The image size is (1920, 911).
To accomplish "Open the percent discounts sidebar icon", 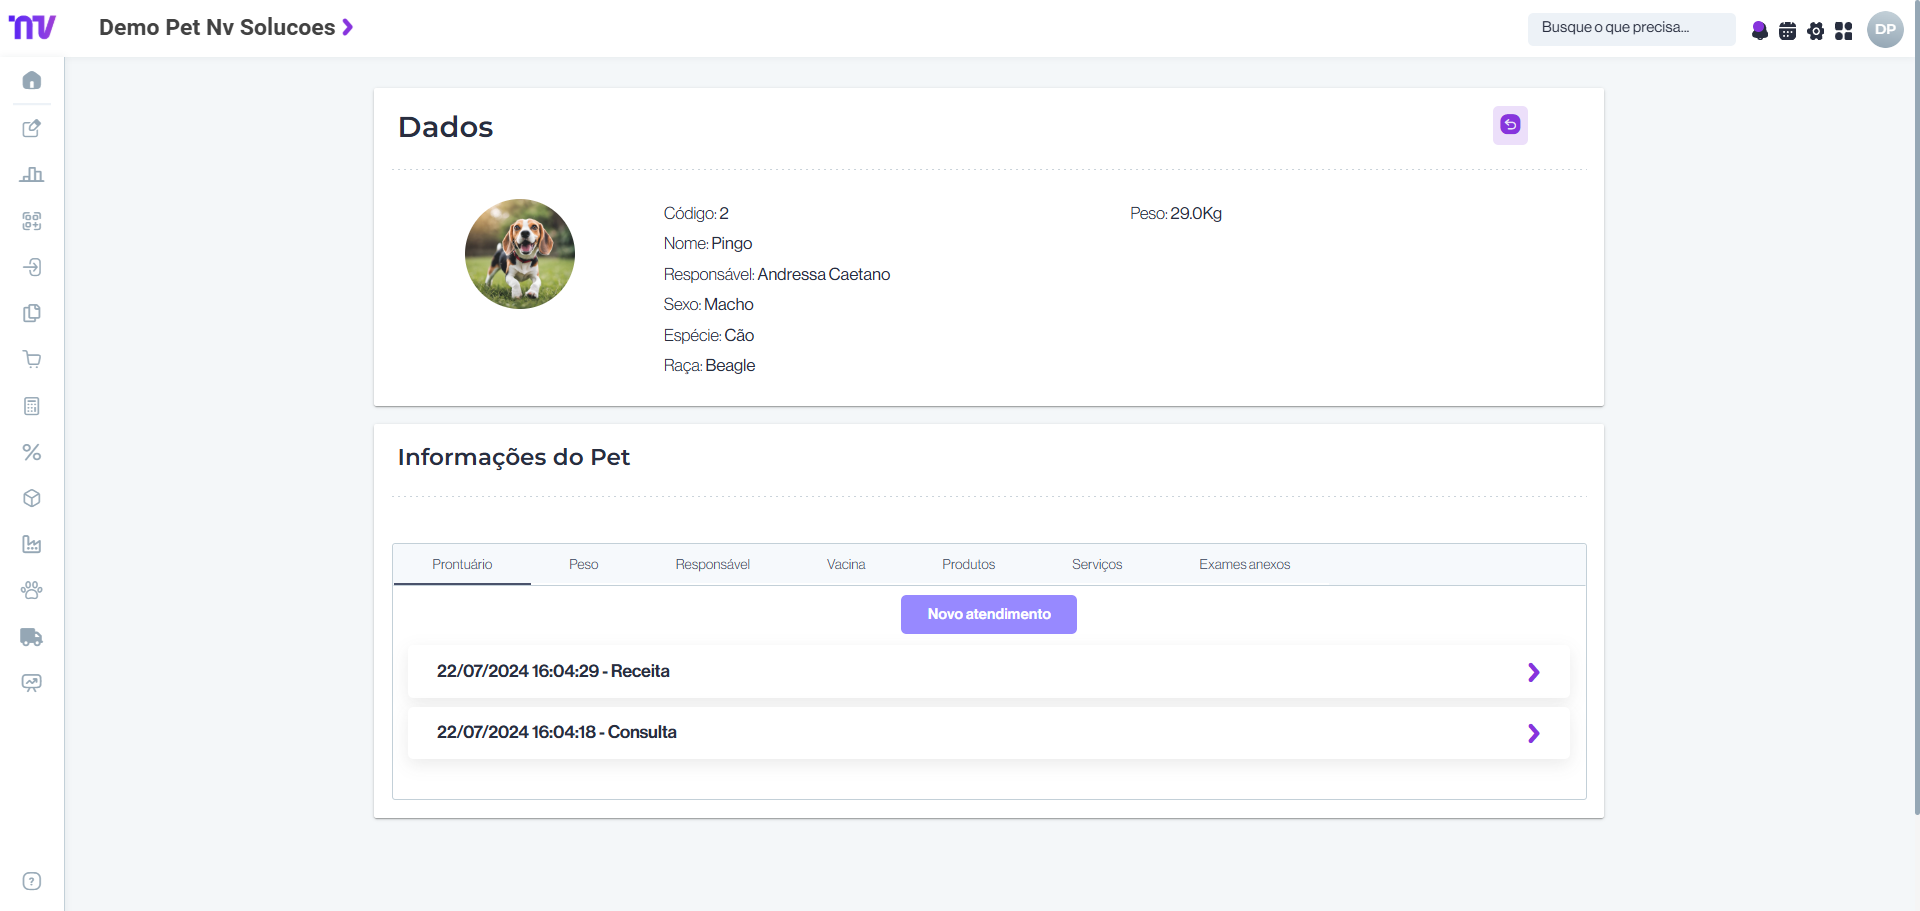I will [32, 452].
